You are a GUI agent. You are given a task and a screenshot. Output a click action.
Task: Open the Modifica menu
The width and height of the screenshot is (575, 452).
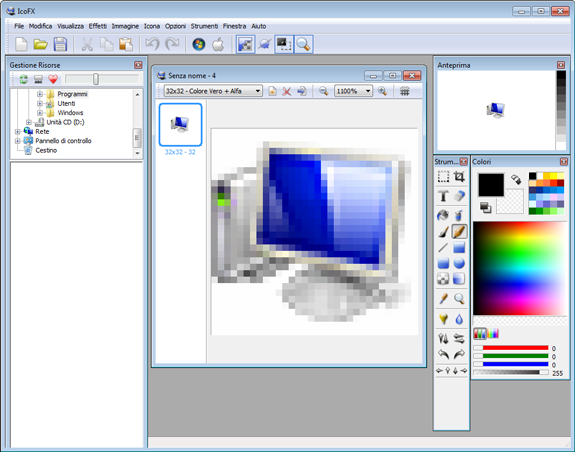tap(40, 26)
